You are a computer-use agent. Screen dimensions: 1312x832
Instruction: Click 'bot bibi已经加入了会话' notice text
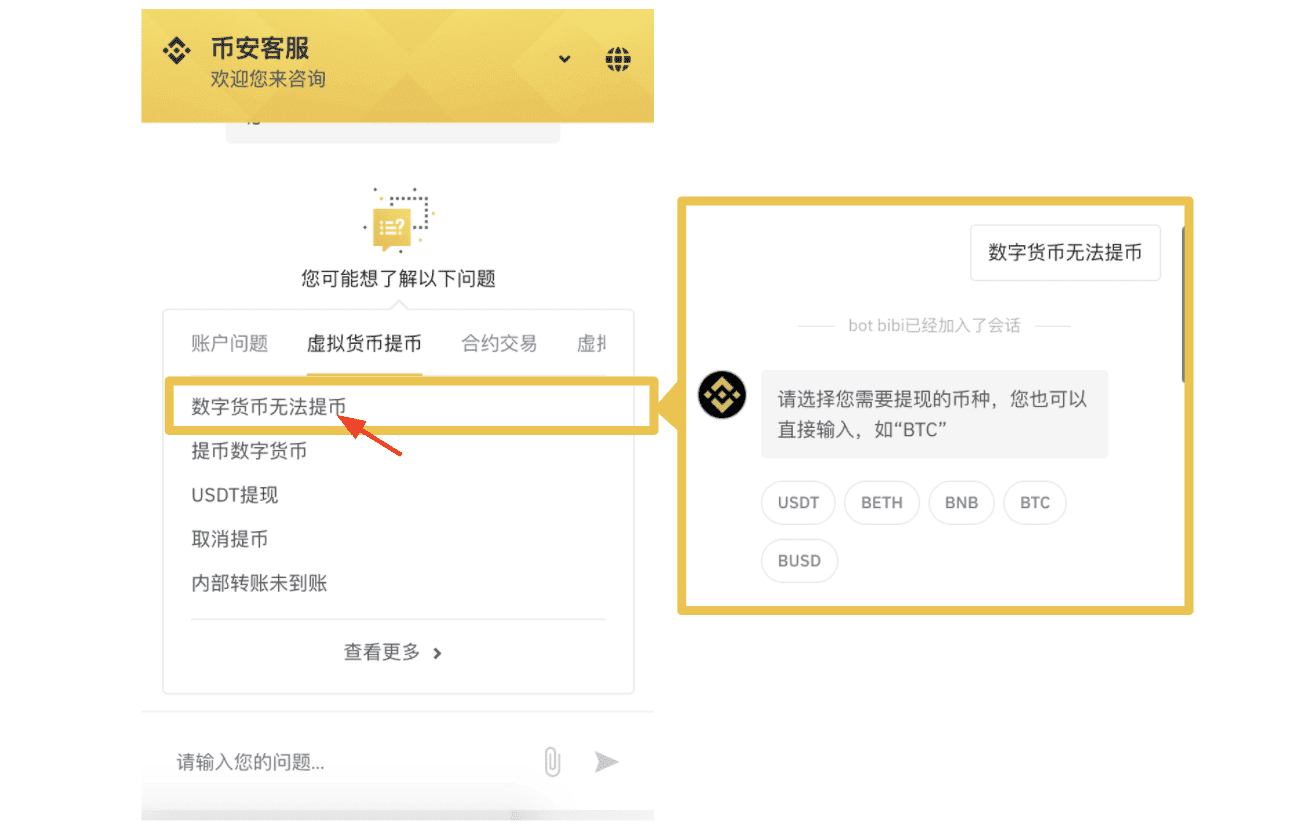tap(934, 326)
